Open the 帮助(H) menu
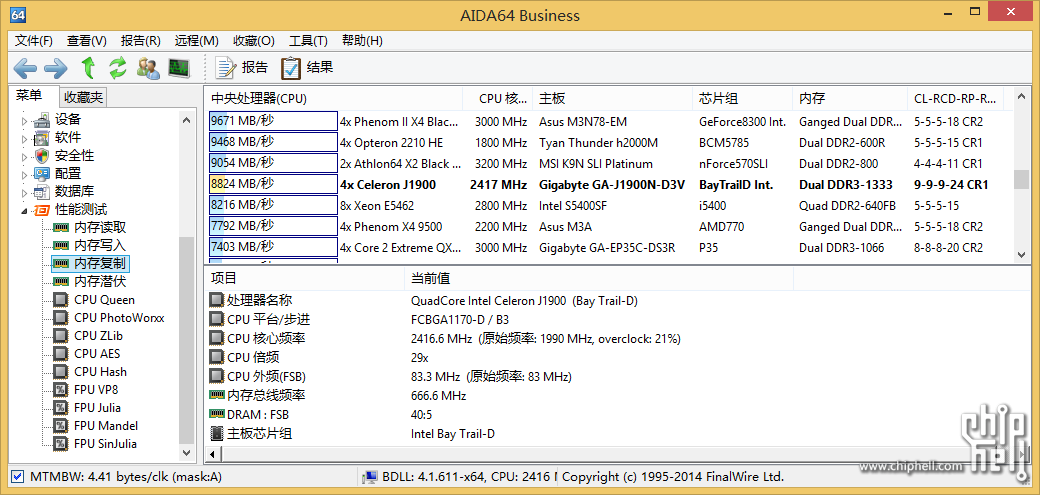1040x495 pixels. [x=362, y=40]
